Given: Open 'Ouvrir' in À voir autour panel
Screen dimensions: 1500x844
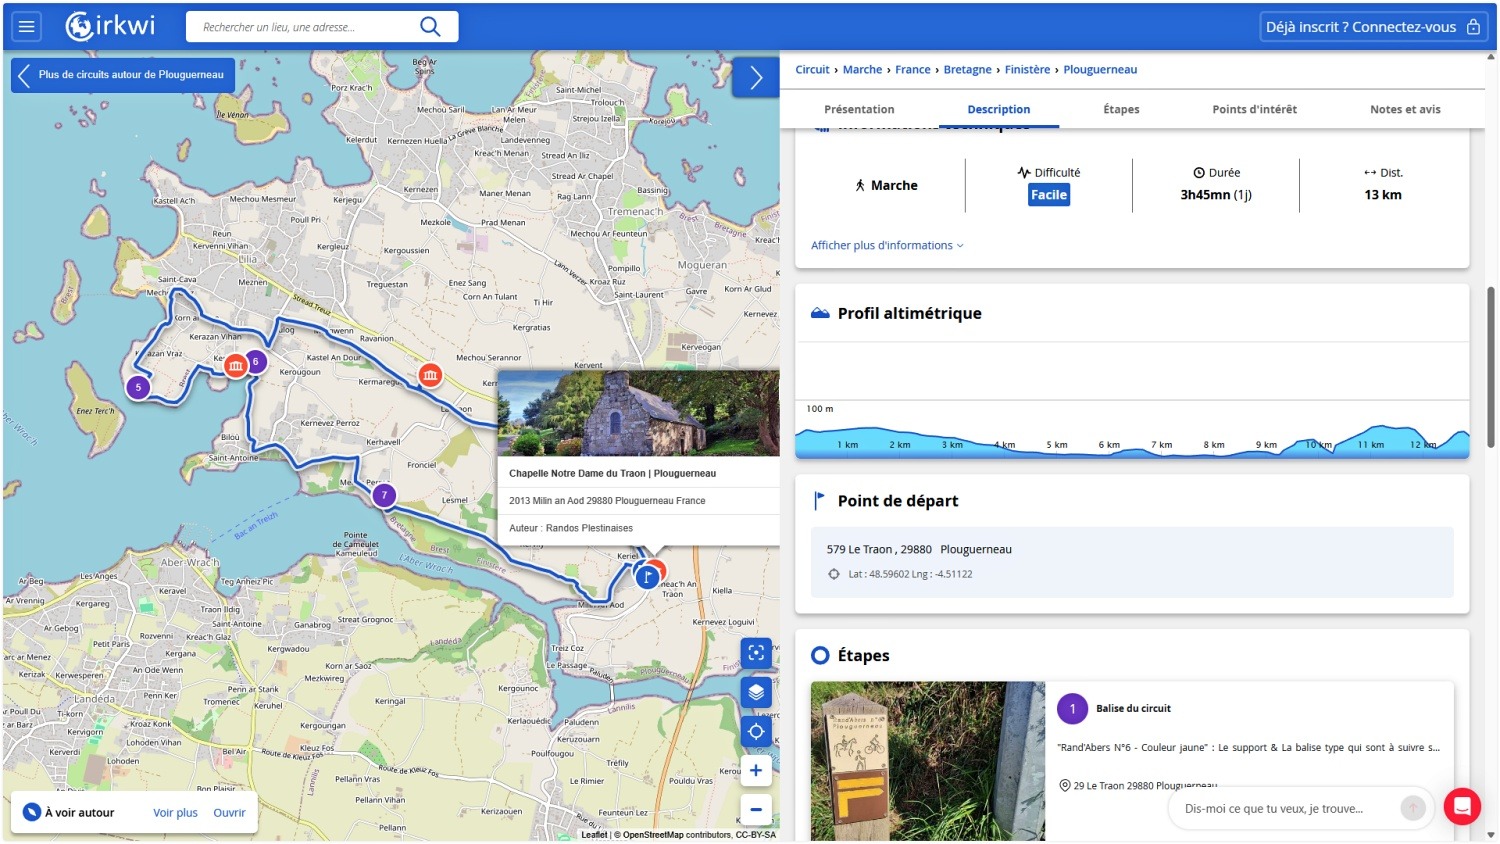Looking at the screenshot, I should (229, 813).
